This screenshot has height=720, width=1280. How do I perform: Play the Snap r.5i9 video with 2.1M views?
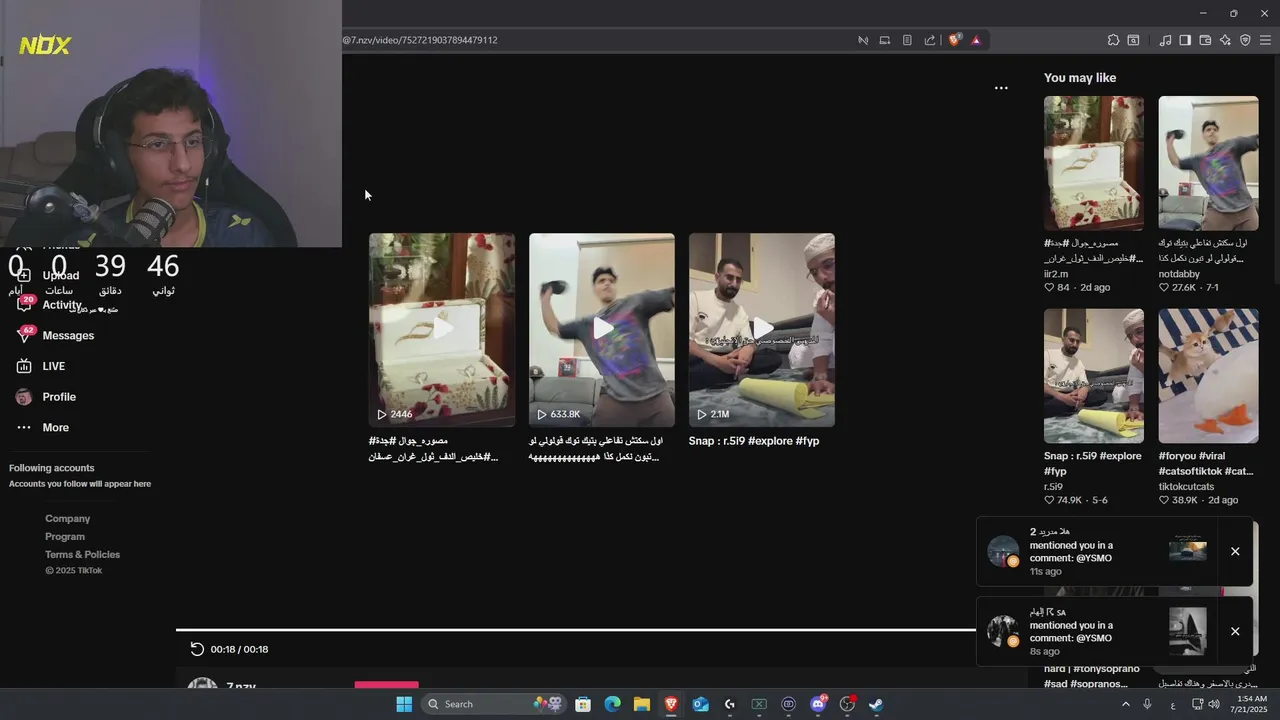[x=762, y=330]
